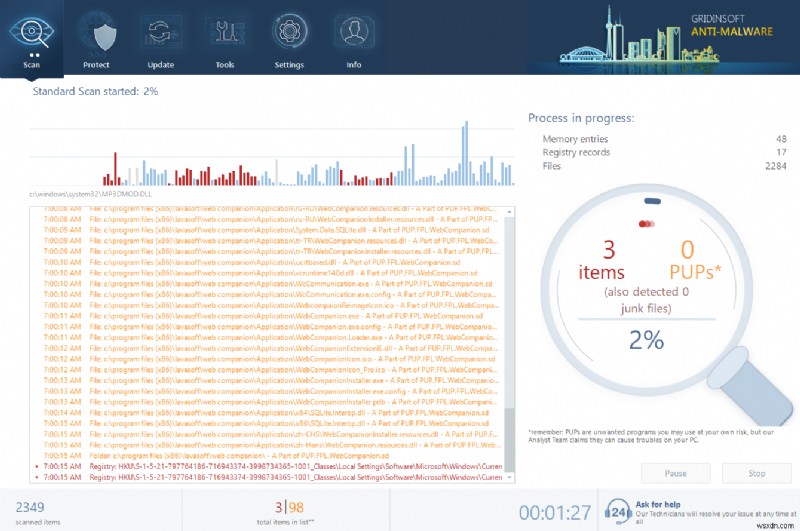Click the Gridinsoft Anti-Malware city logo
Screen dimensions: 800x531
coord(665,35)
